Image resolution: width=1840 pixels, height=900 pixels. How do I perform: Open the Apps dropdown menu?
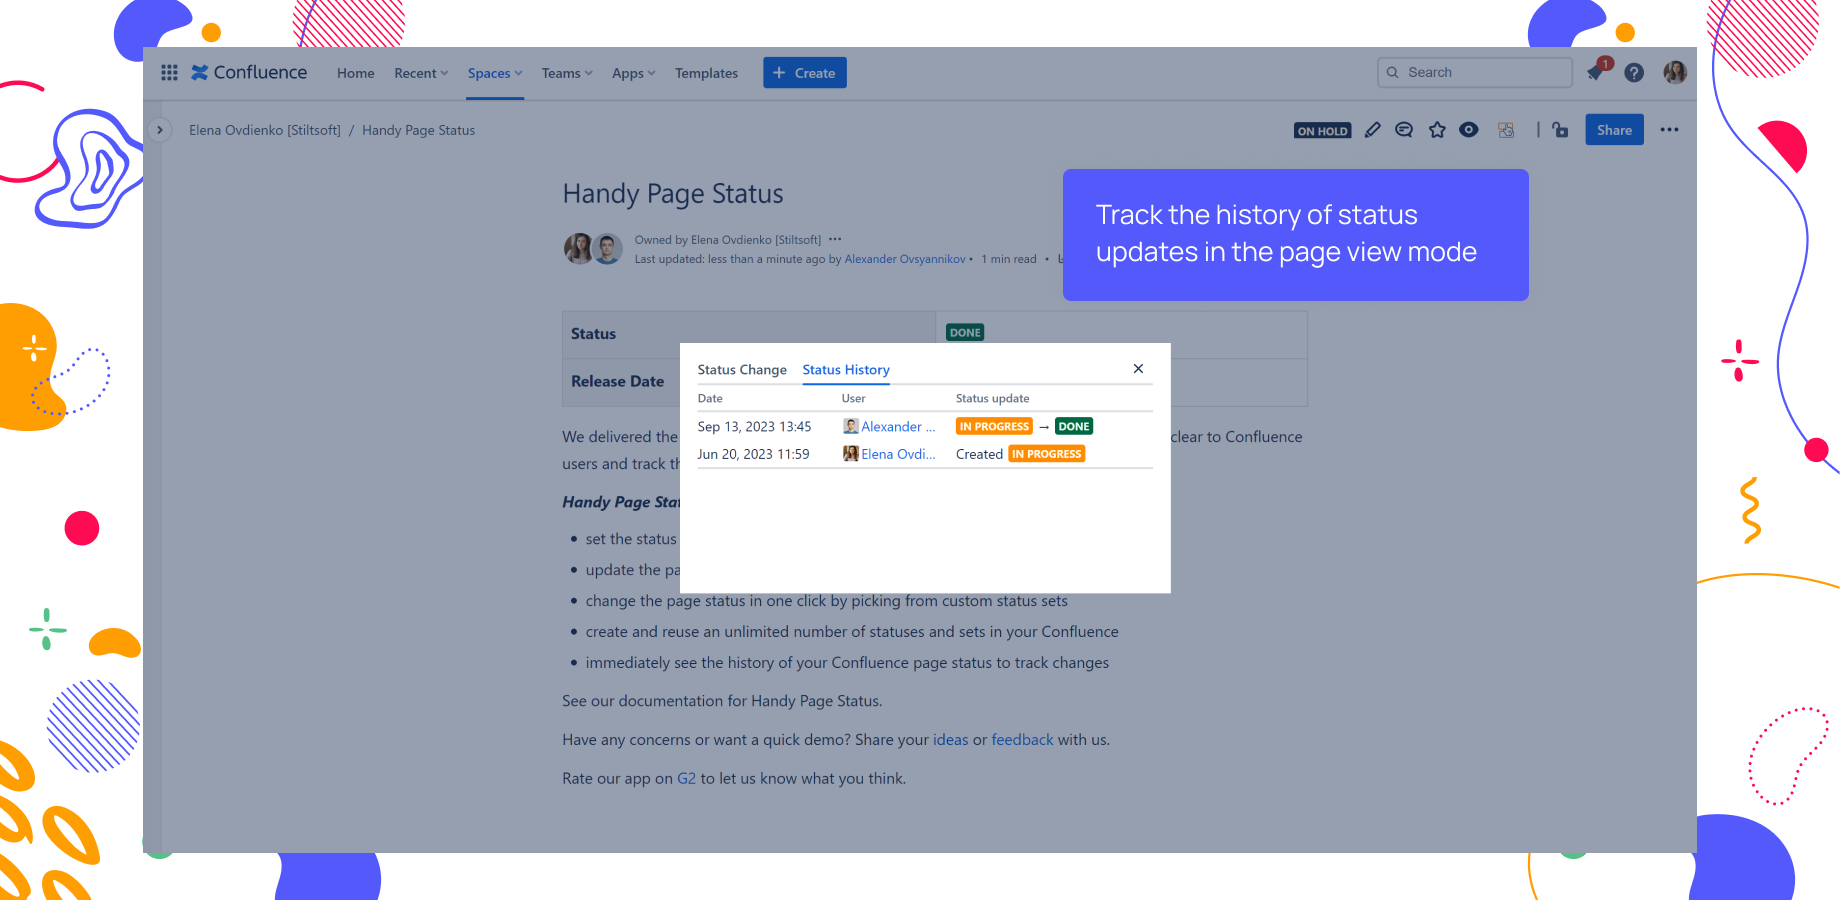coord(634,73)
